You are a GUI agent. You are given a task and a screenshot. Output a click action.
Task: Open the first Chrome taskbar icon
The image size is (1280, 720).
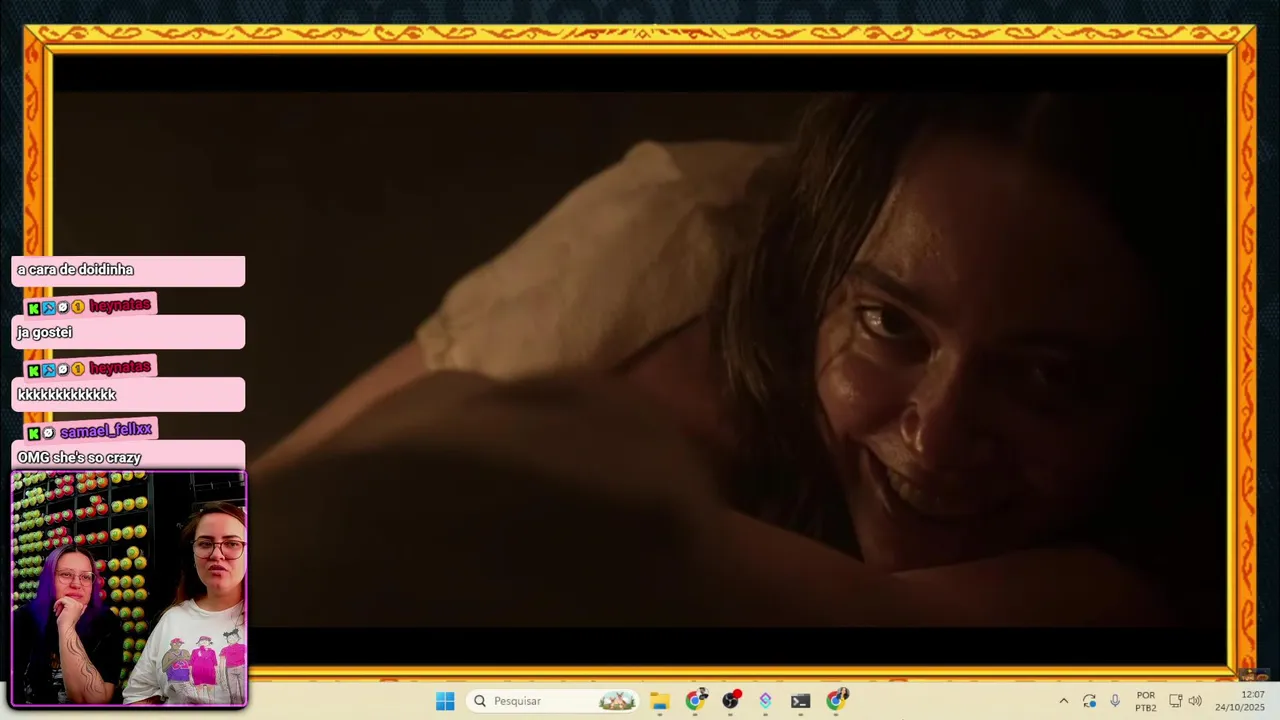pos(695,701)
